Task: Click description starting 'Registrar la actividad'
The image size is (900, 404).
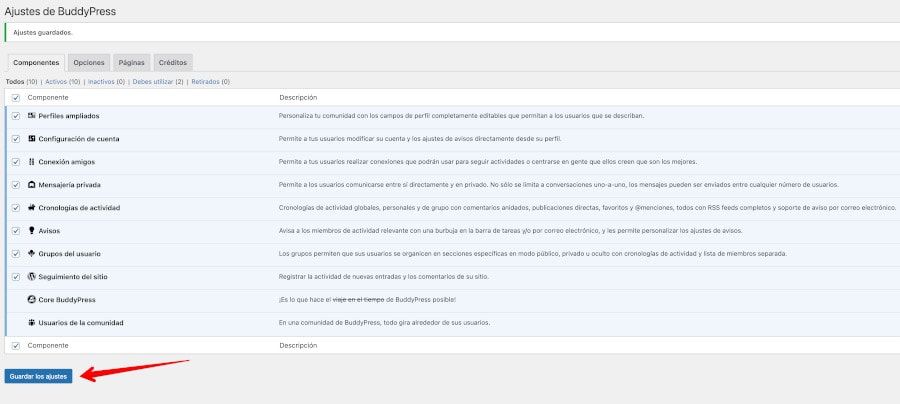Action: [x=384, y=277]
